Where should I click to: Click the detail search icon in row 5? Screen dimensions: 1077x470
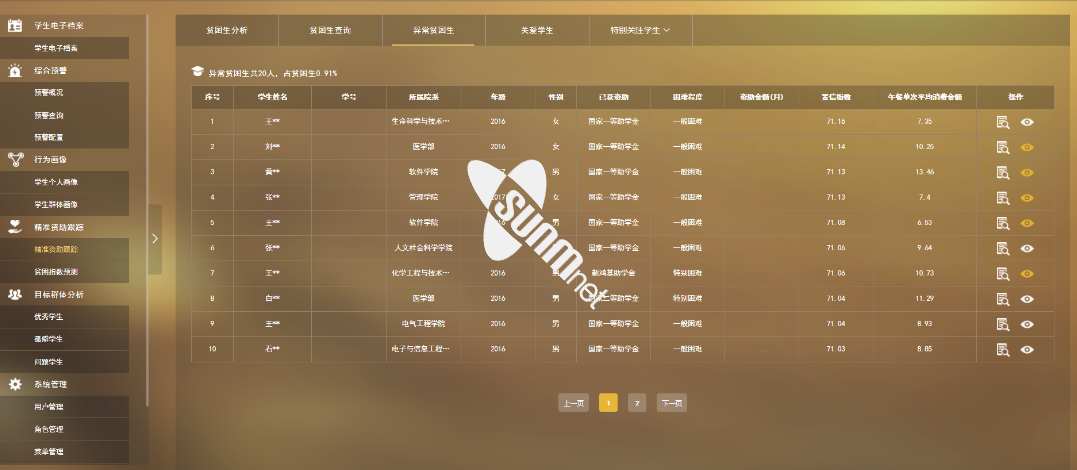pyautogui.click(x=1002, y=223)
